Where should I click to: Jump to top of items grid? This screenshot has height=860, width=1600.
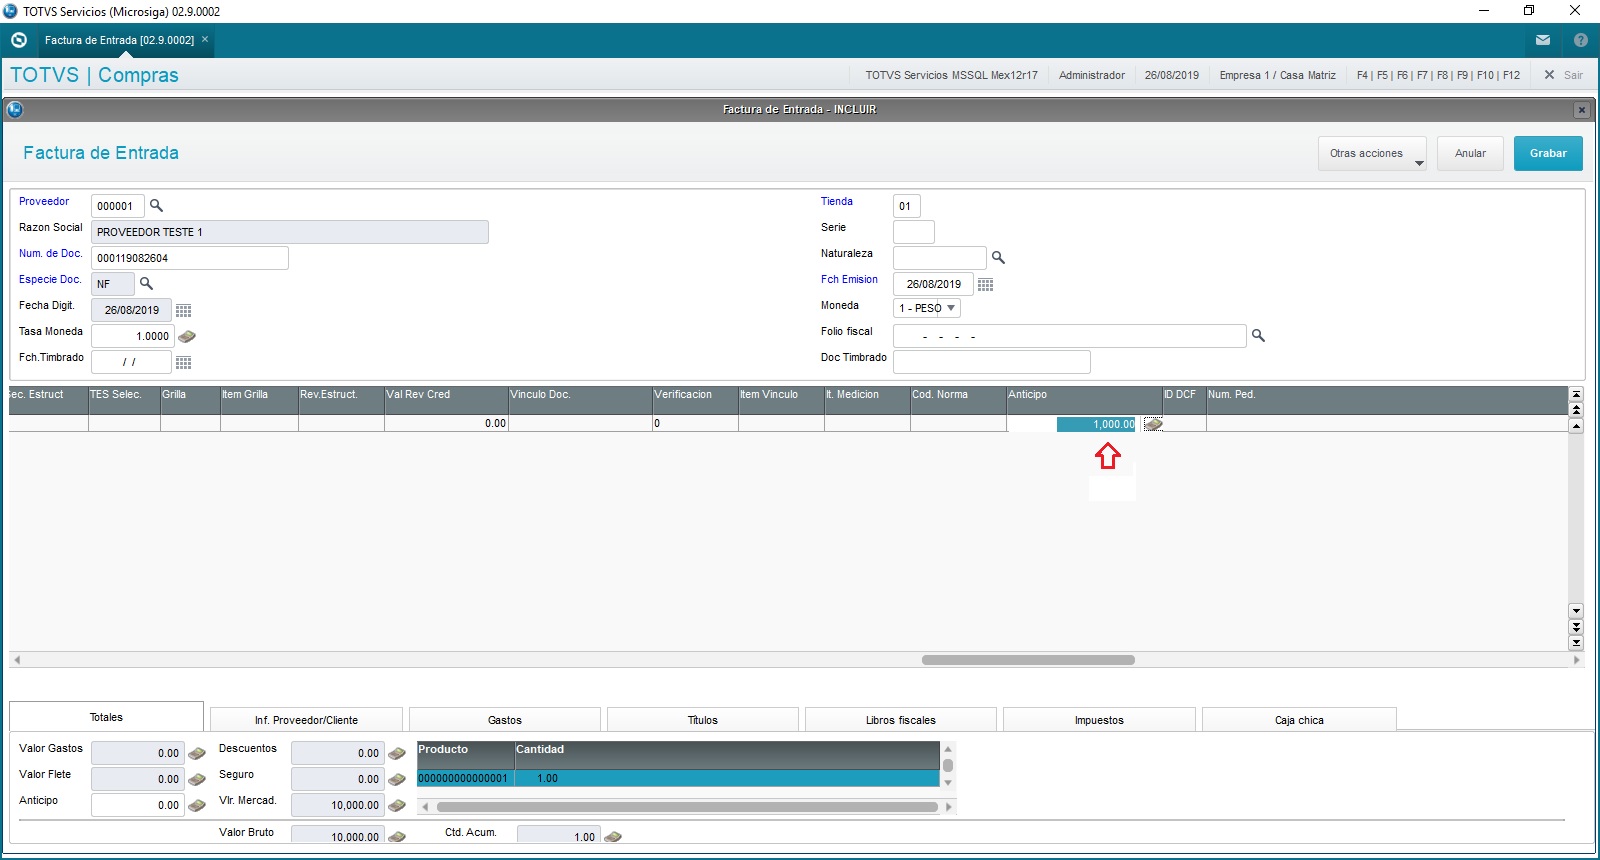coord(1576,394)
